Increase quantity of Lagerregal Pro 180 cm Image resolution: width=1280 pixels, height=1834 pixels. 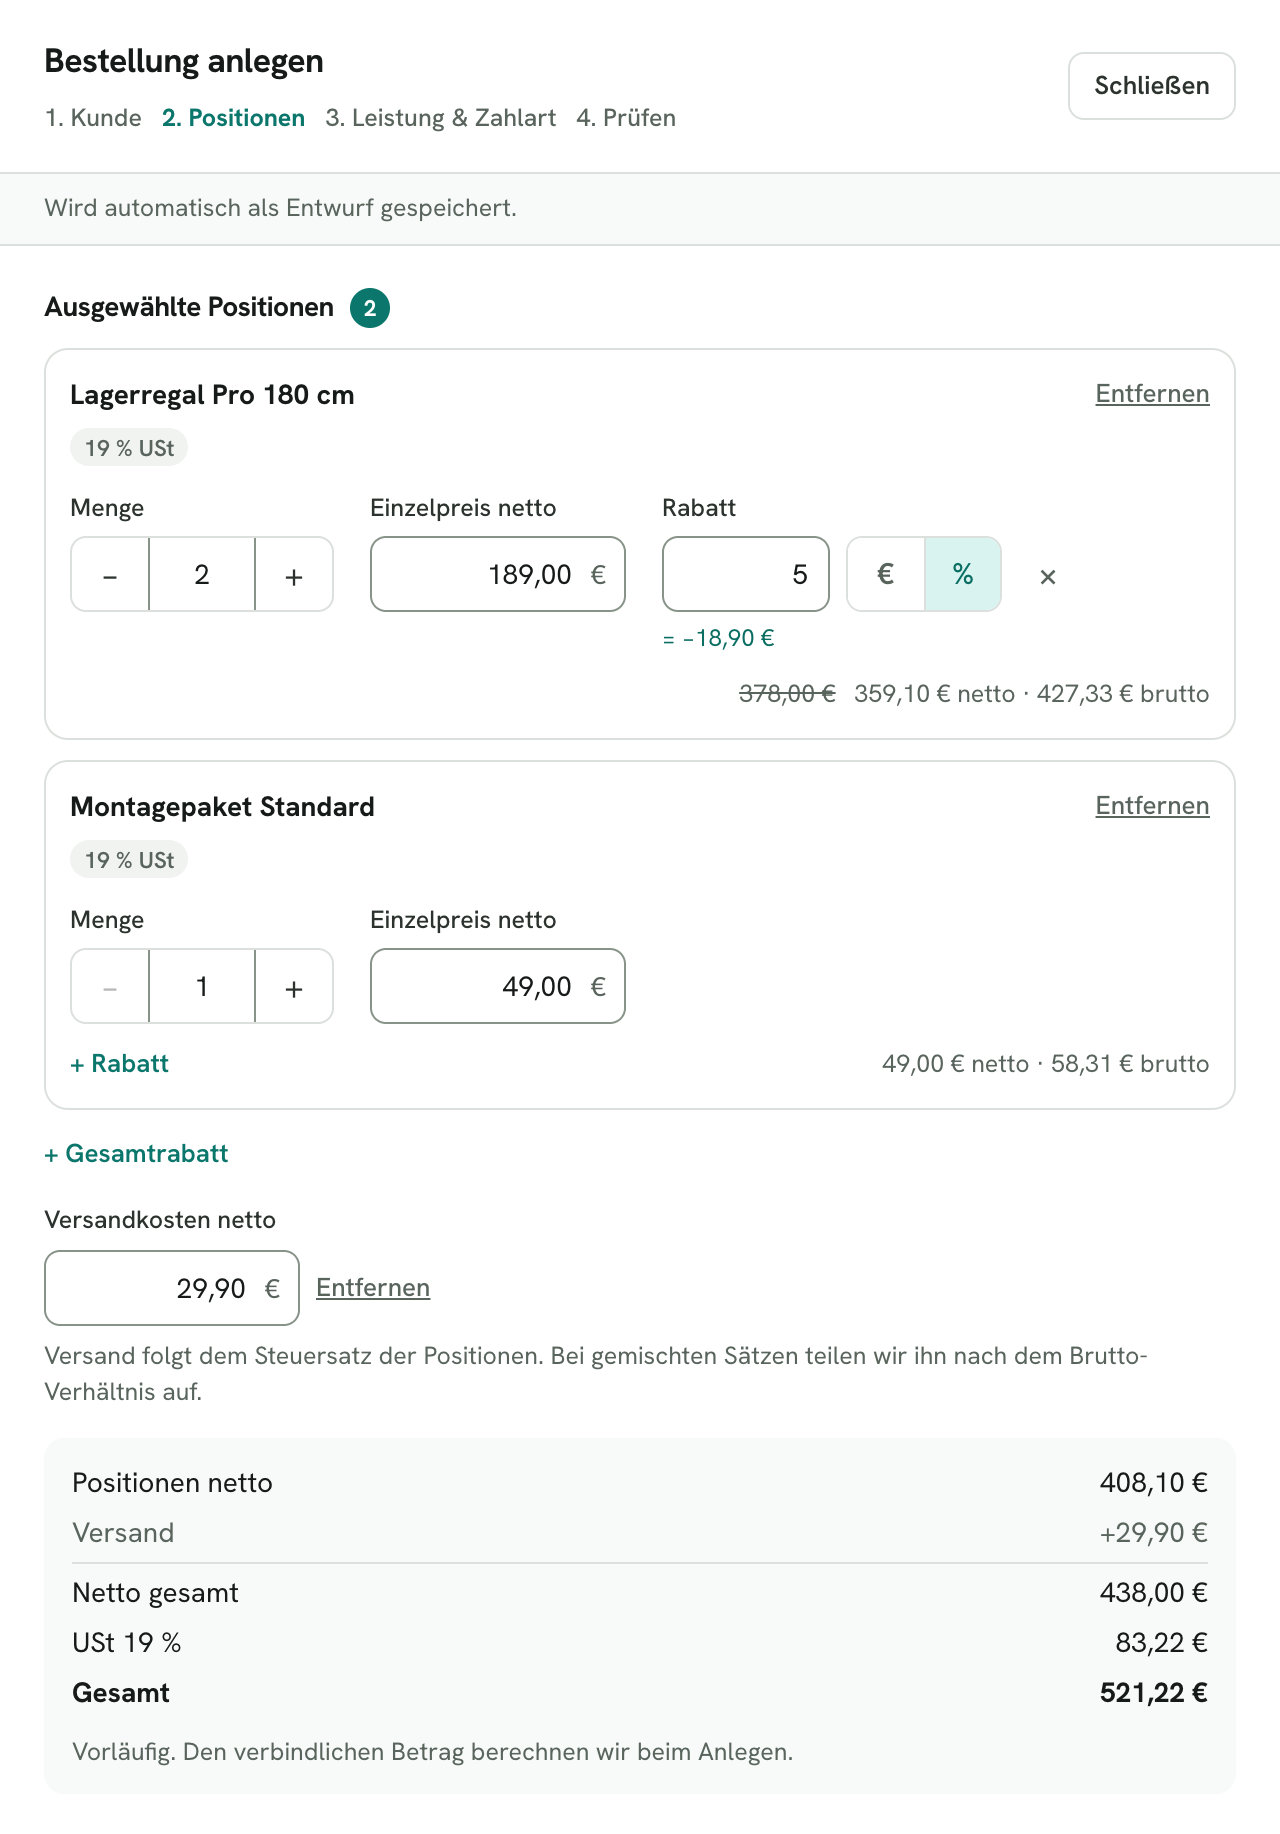coord(294,574)
